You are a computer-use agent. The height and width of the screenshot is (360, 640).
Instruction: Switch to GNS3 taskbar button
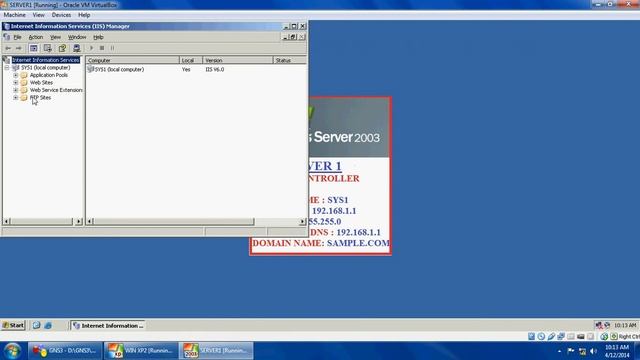tap(65, 351)
